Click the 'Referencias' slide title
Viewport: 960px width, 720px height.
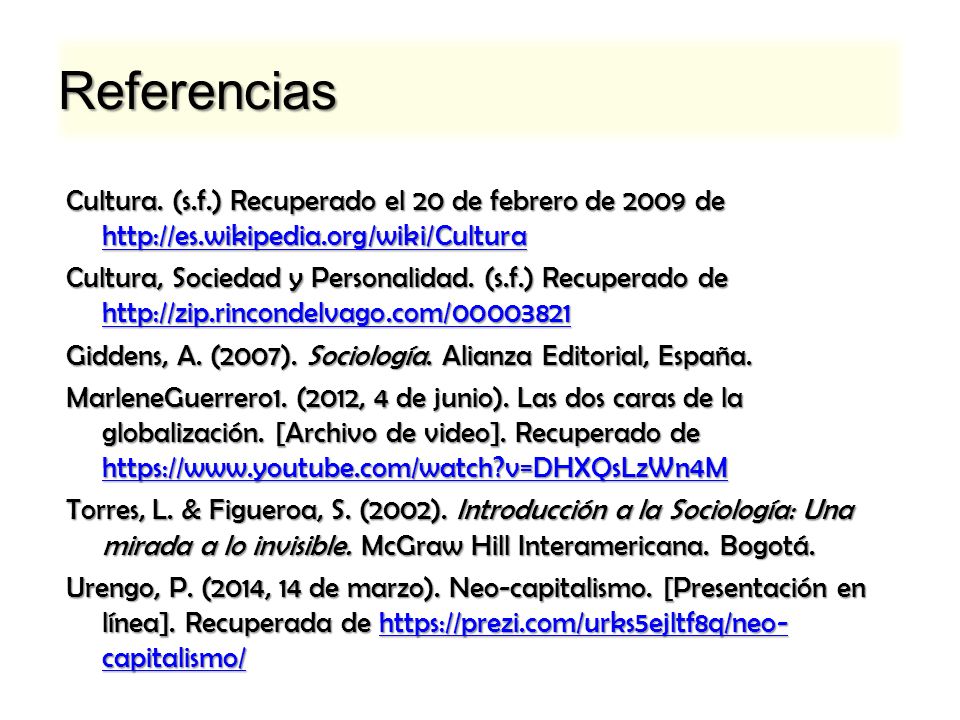198,91
